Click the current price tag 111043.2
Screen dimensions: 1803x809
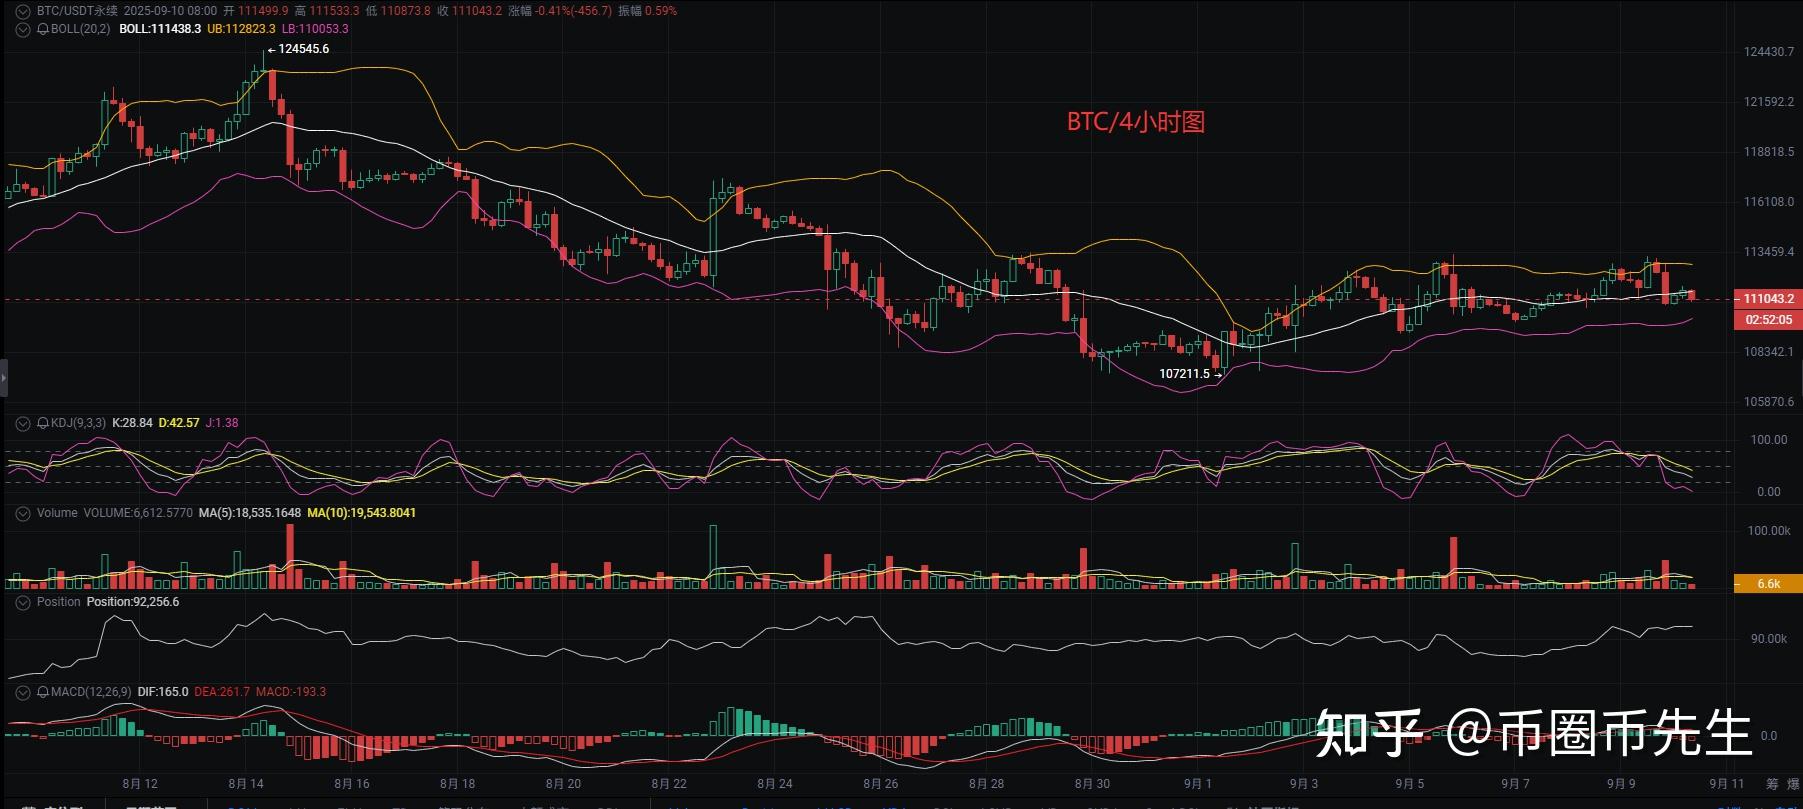tap(1768, 299)
